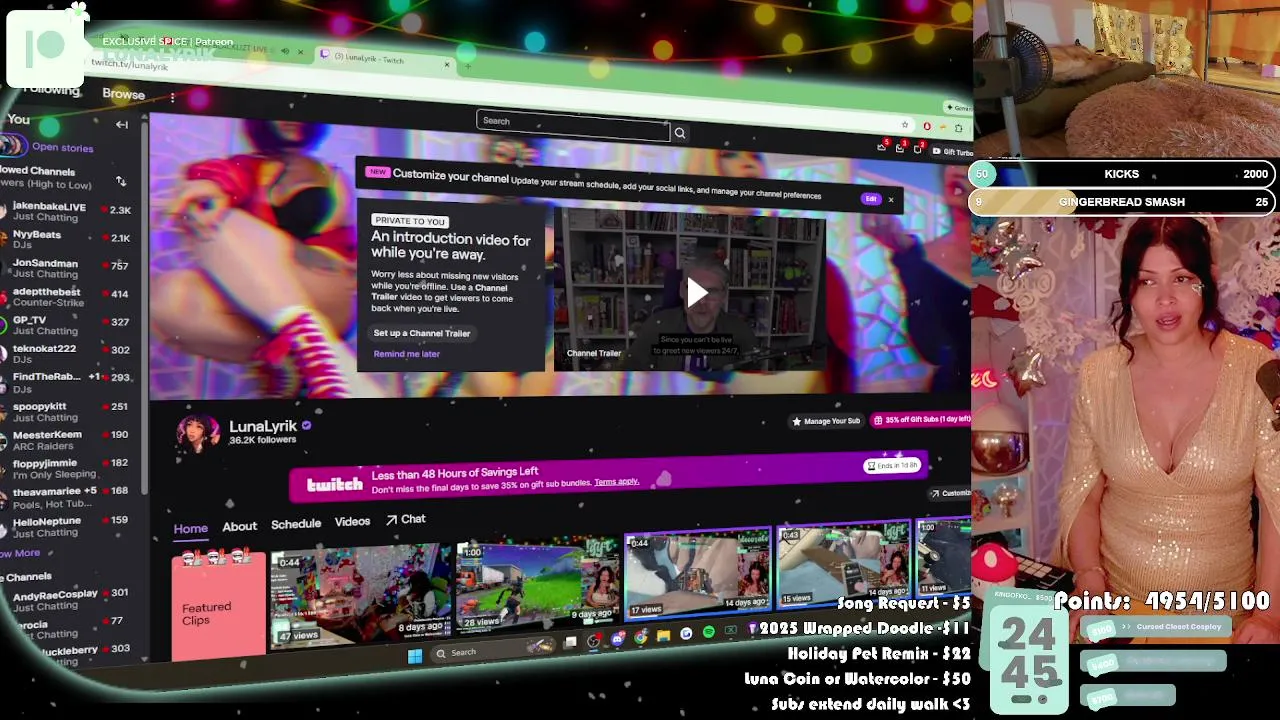The image size is (1280, 720).
Task: Open Google Chrome from the taskbar
Action: (x=640, y=637)
